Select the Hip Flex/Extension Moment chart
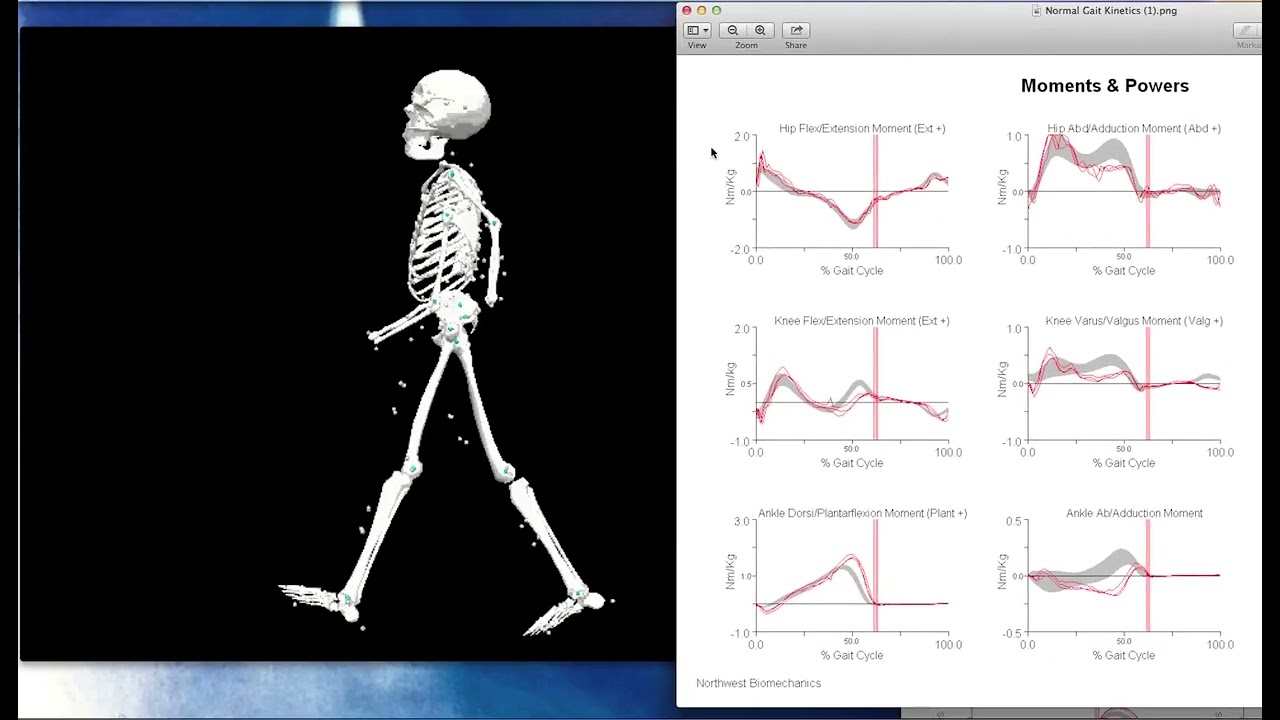Screen dimensions: 1280x720 [852, 192]
